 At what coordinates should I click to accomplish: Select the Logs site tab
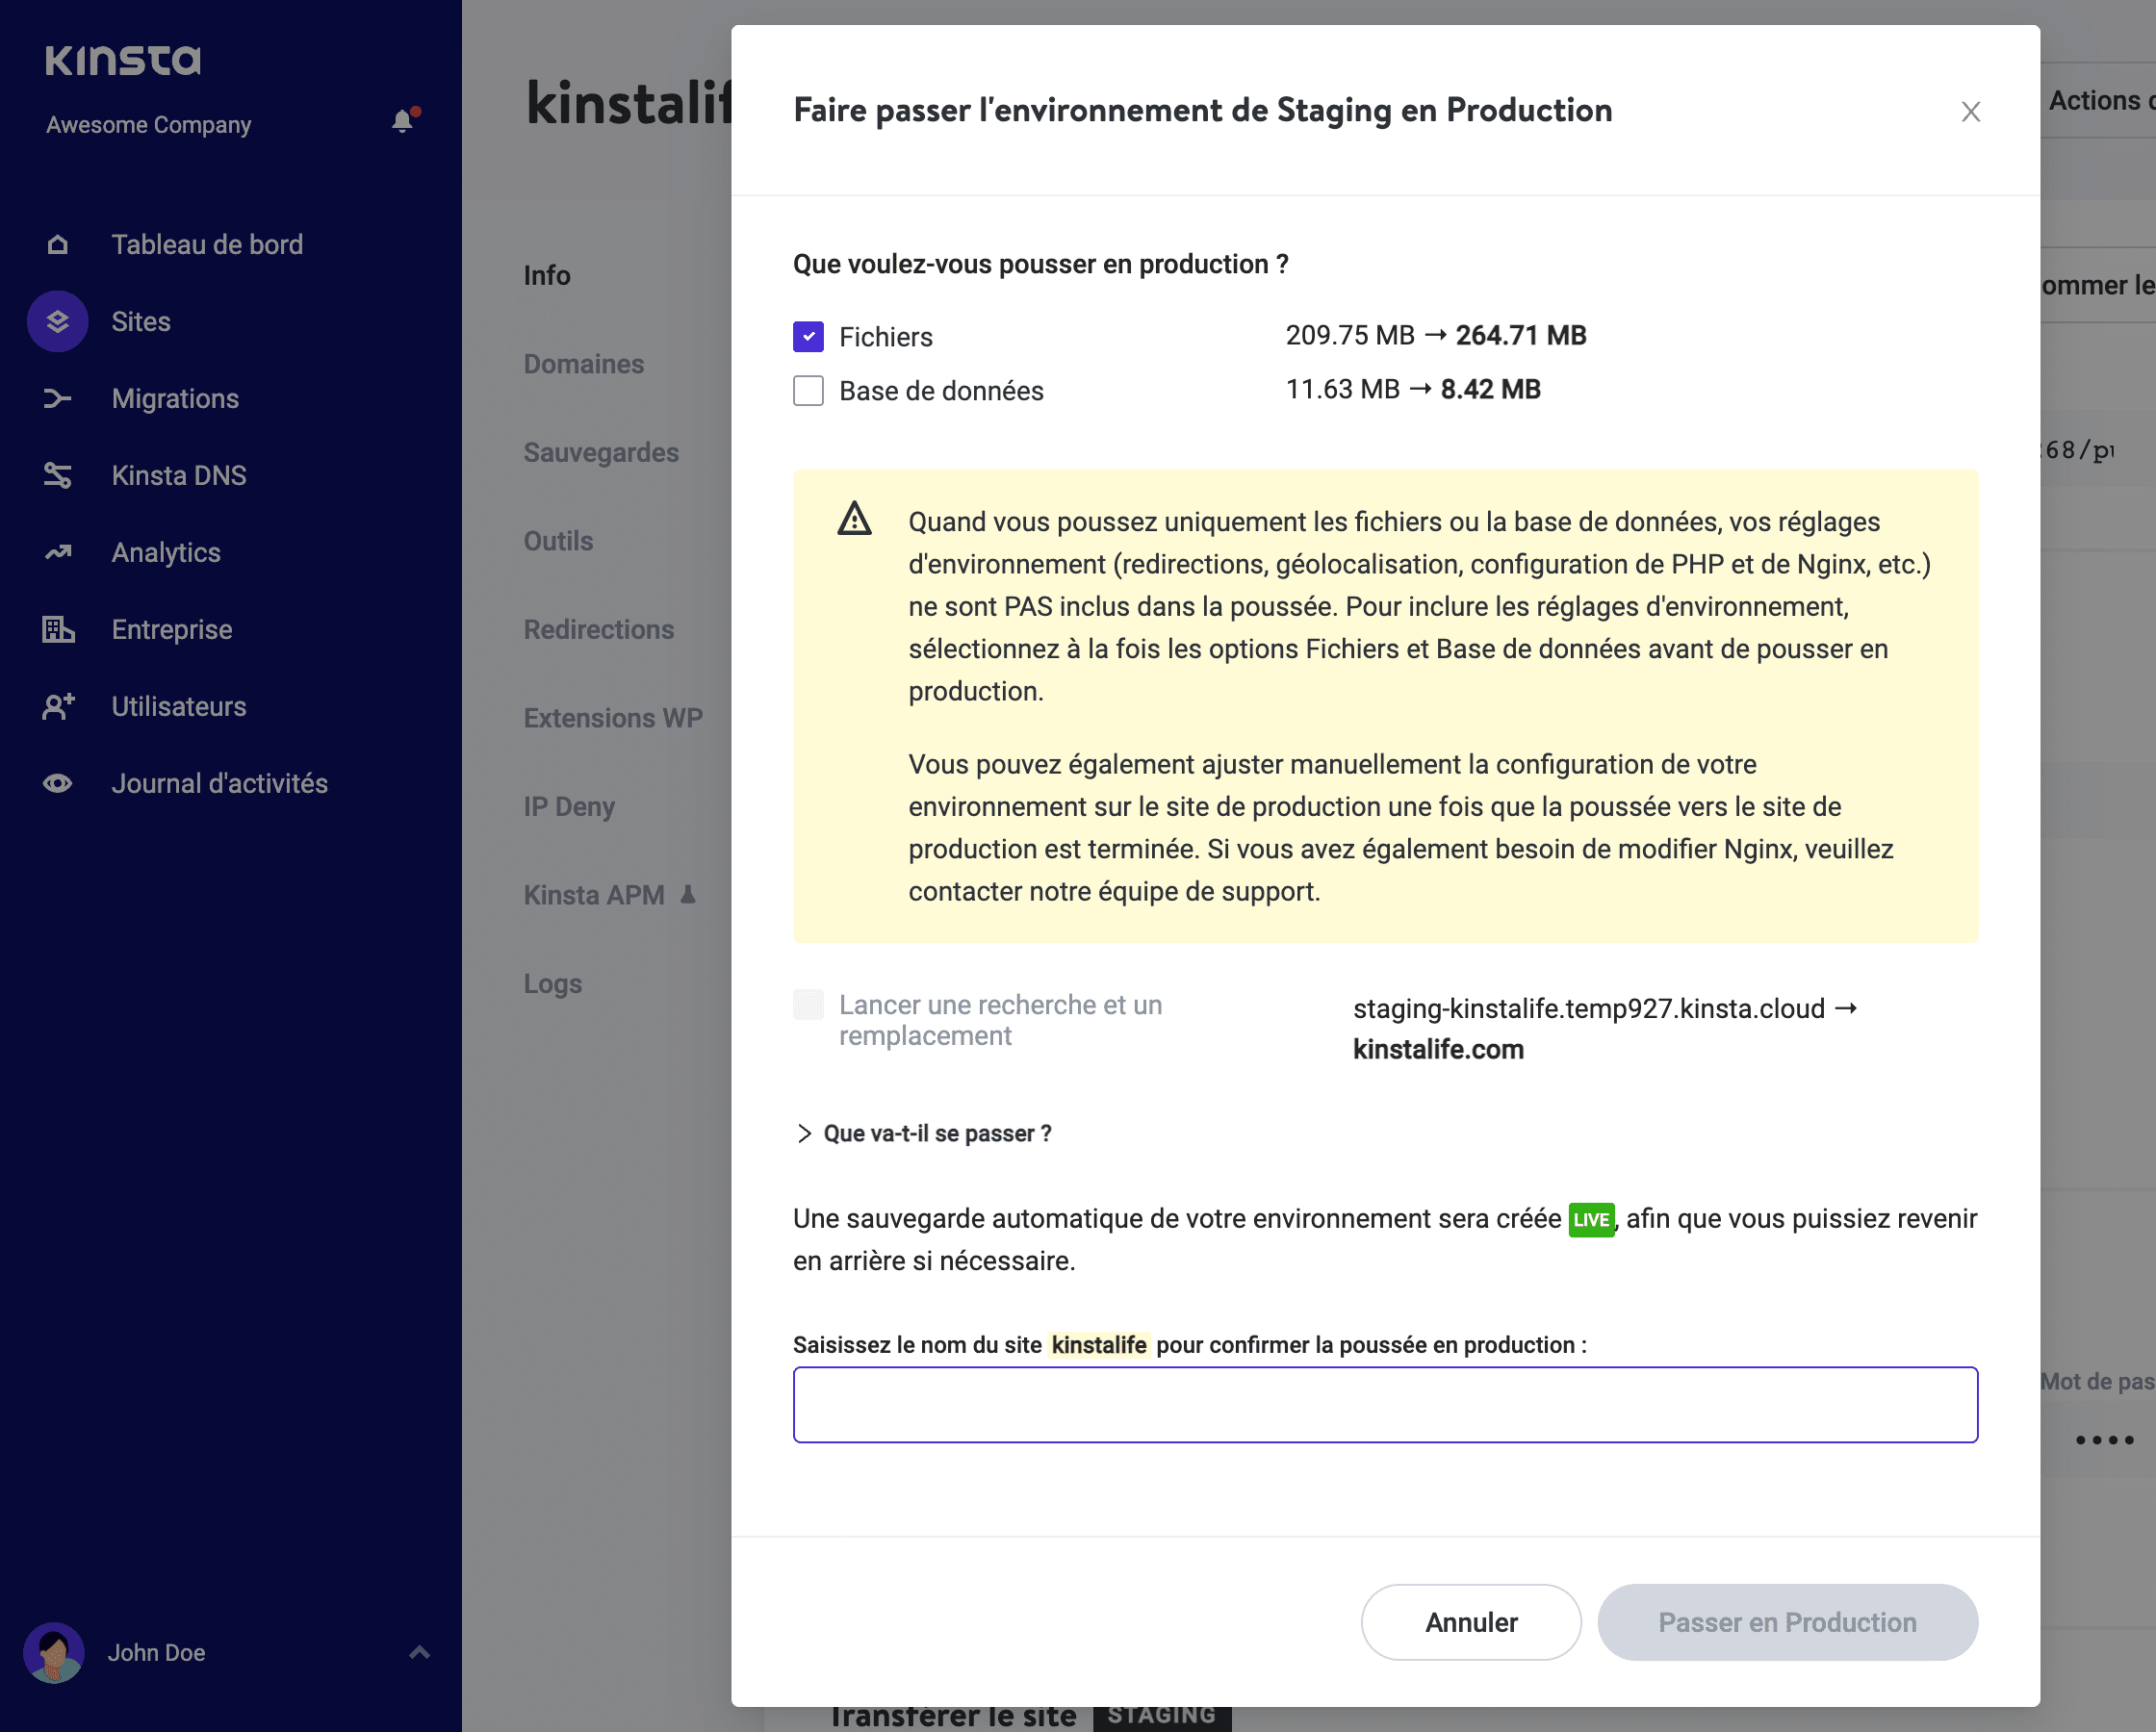point(553,983)
